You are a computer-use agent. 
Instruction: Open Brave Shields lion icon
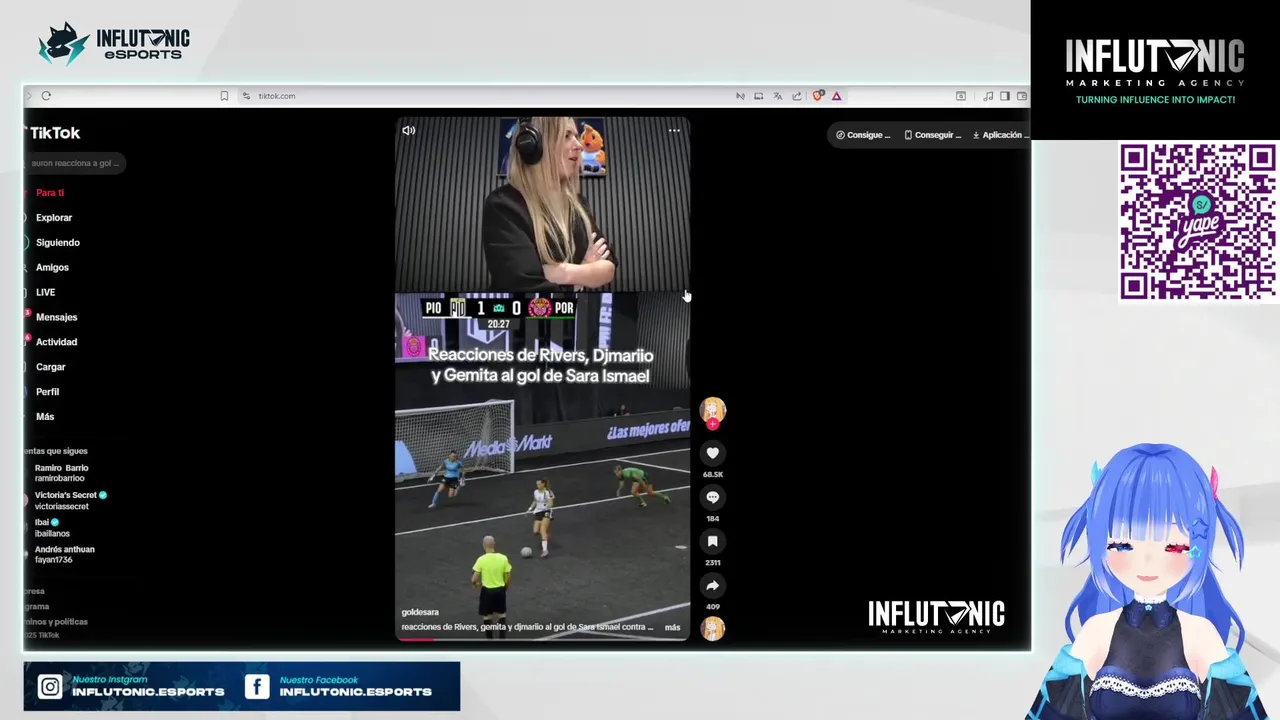coord(818,96)
